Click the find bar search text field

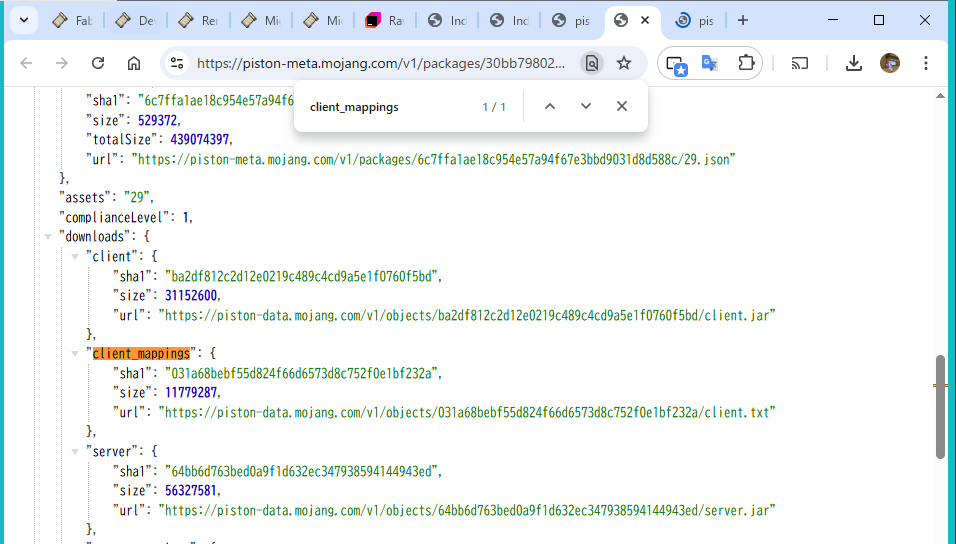click(x=390, y=106)
